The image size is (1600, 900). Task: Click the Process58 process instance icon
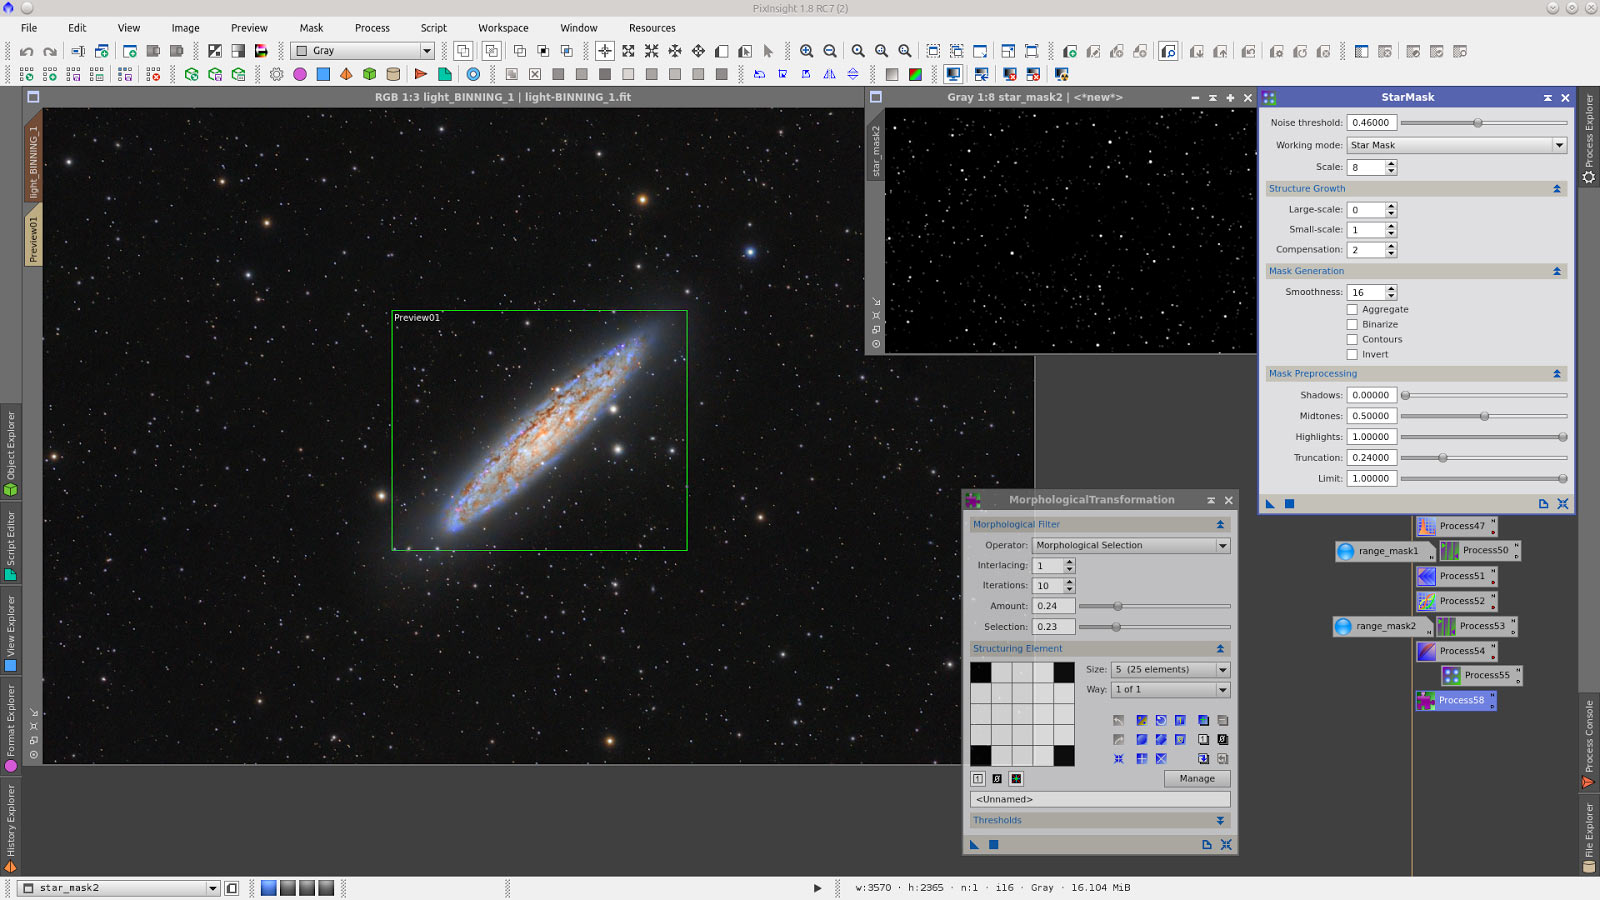[1424, 700]
